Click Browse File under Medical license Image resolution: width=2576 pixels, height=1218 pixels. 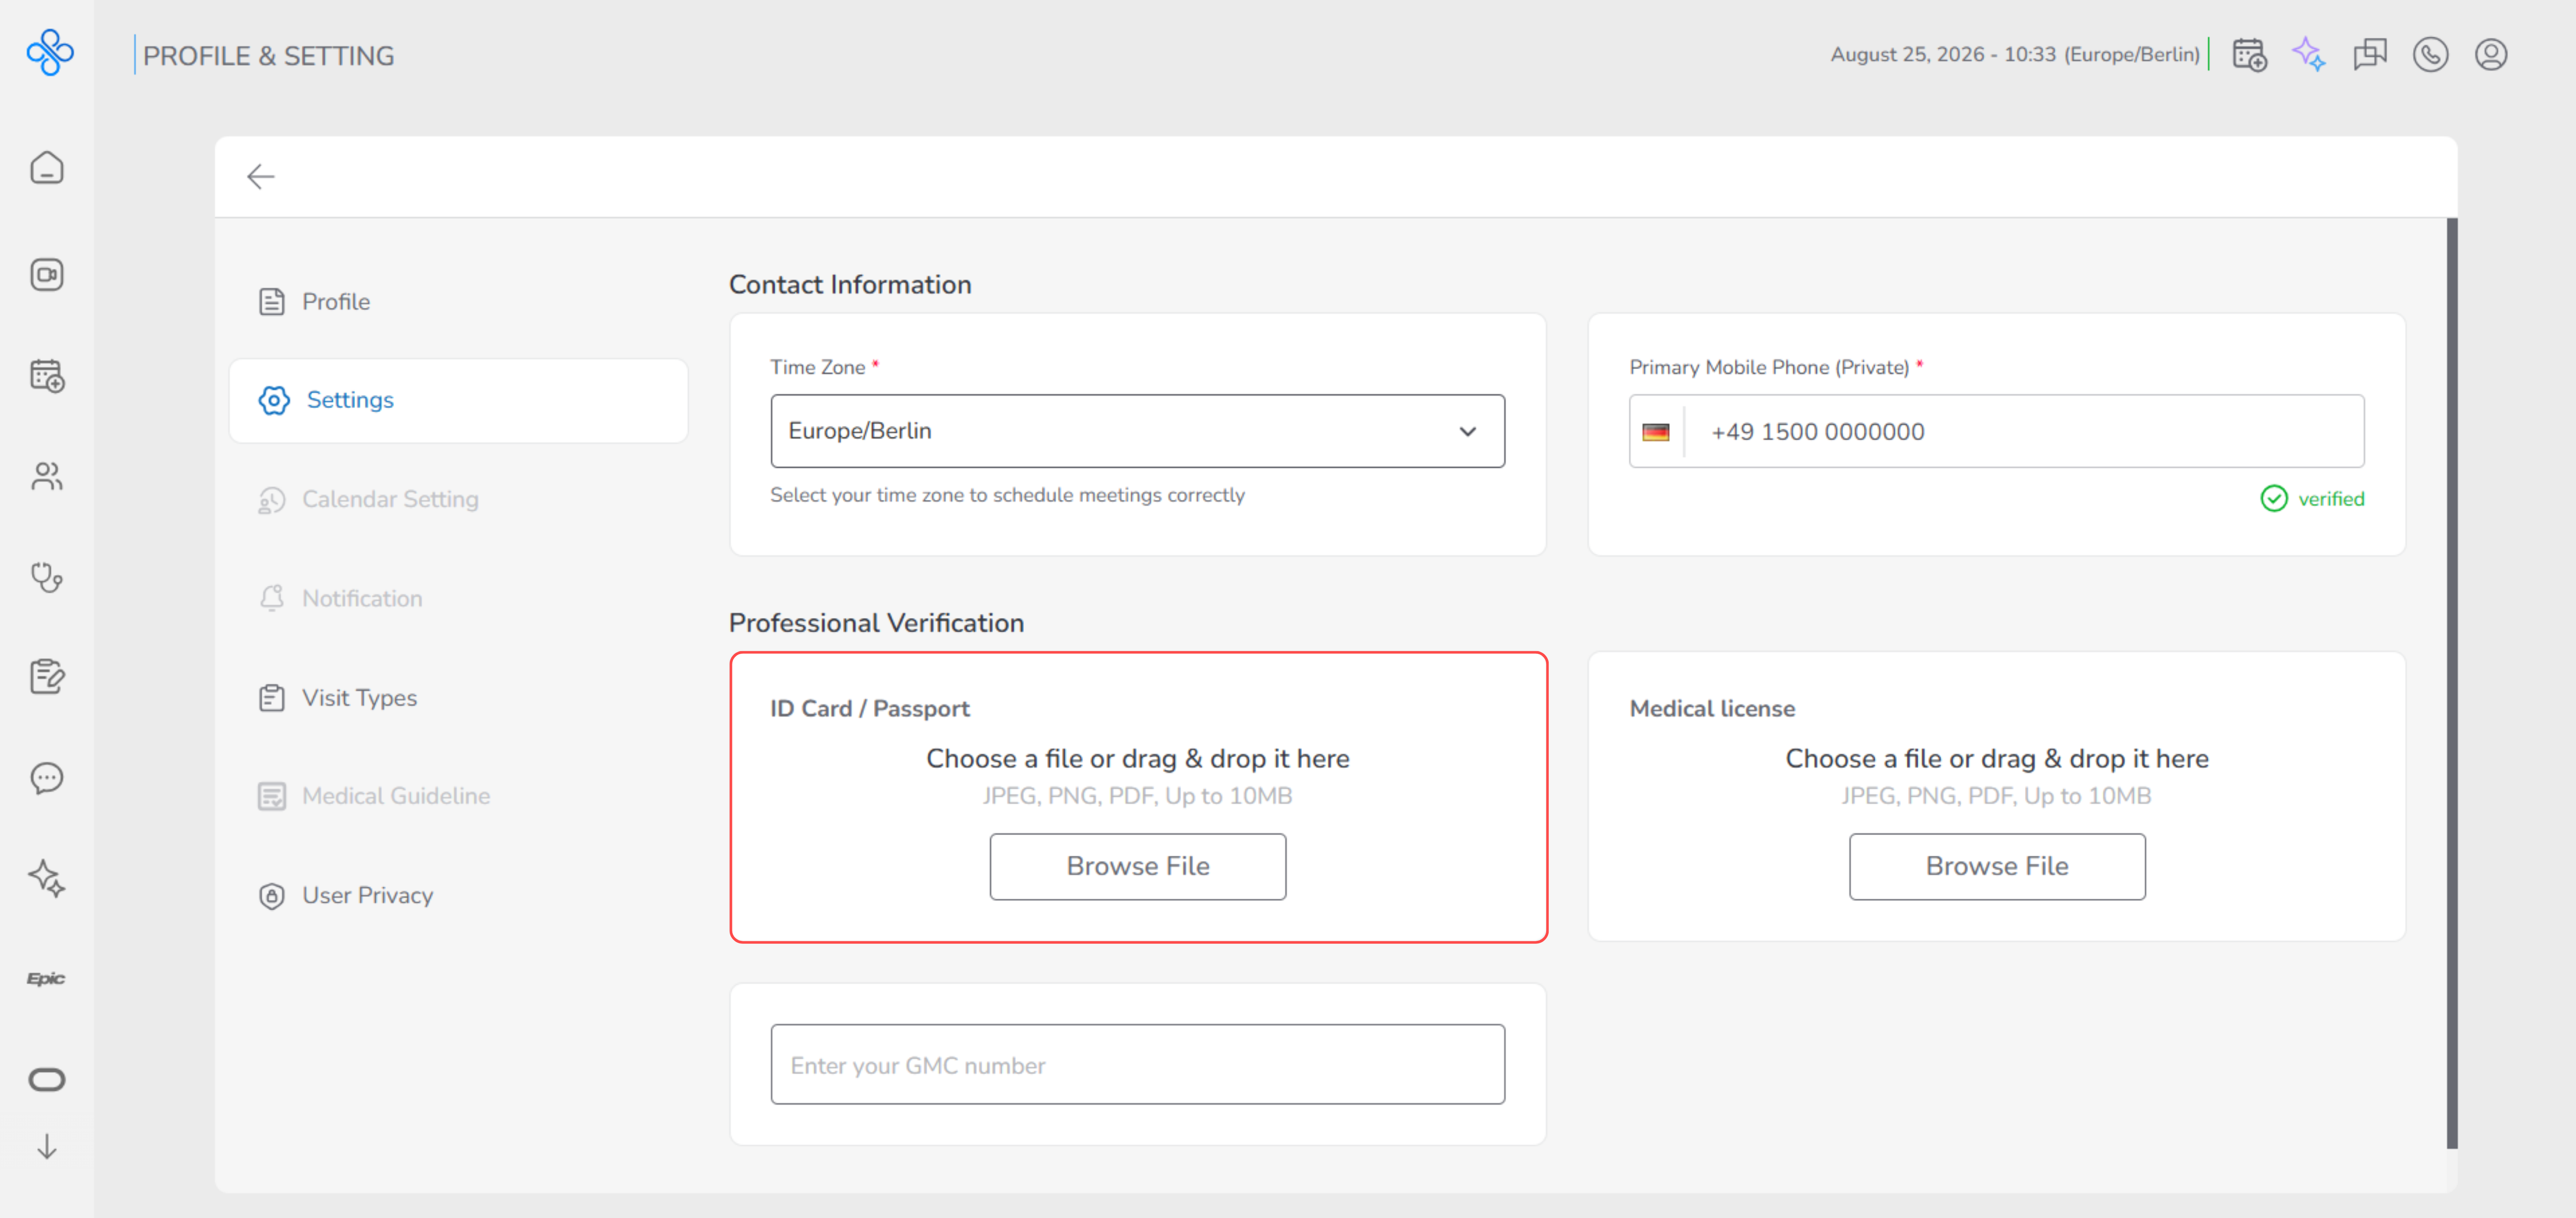pos(1996,866)
